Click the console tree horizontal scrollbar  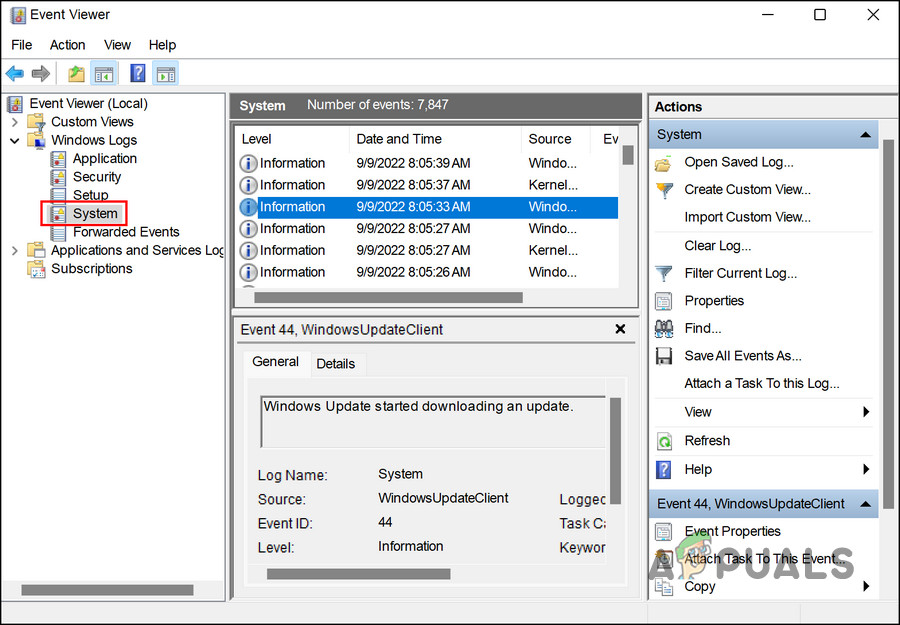(107, 591)
